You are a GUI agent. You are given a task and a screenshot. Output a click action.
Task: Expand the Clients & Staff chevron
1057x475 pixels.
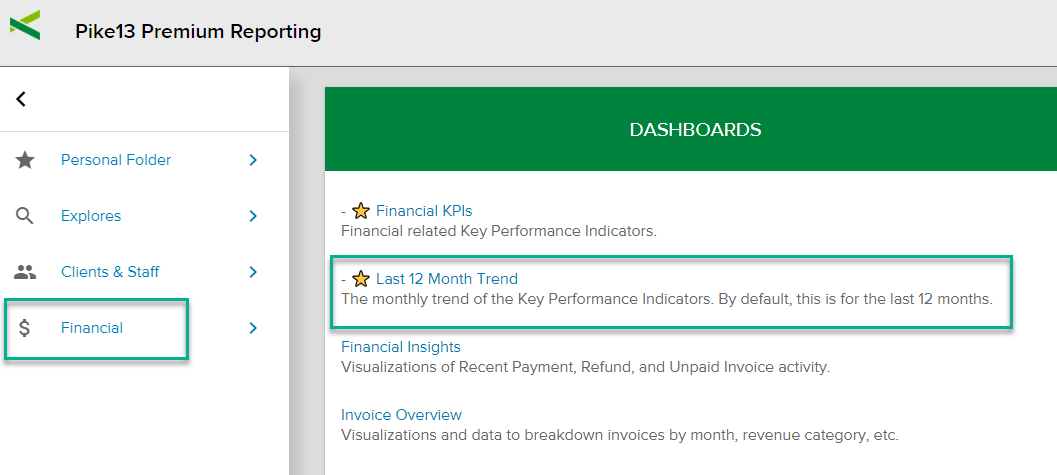(x=253, y=272)
